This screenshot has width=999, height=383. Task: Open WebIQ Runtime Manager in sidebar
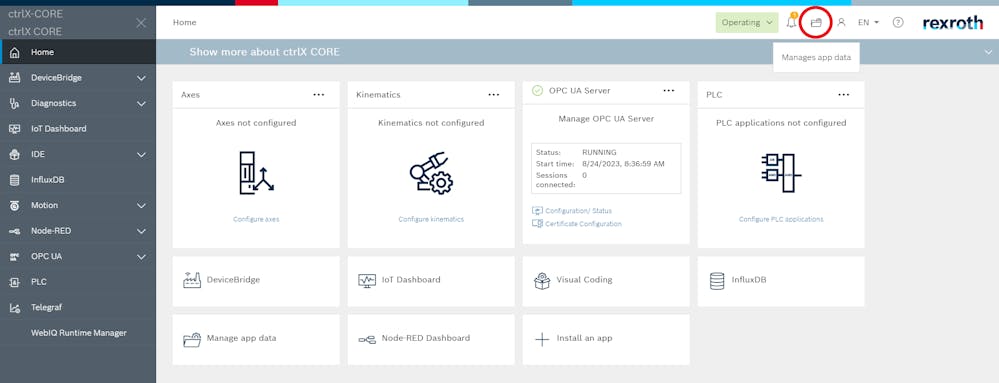coord(78,333)
